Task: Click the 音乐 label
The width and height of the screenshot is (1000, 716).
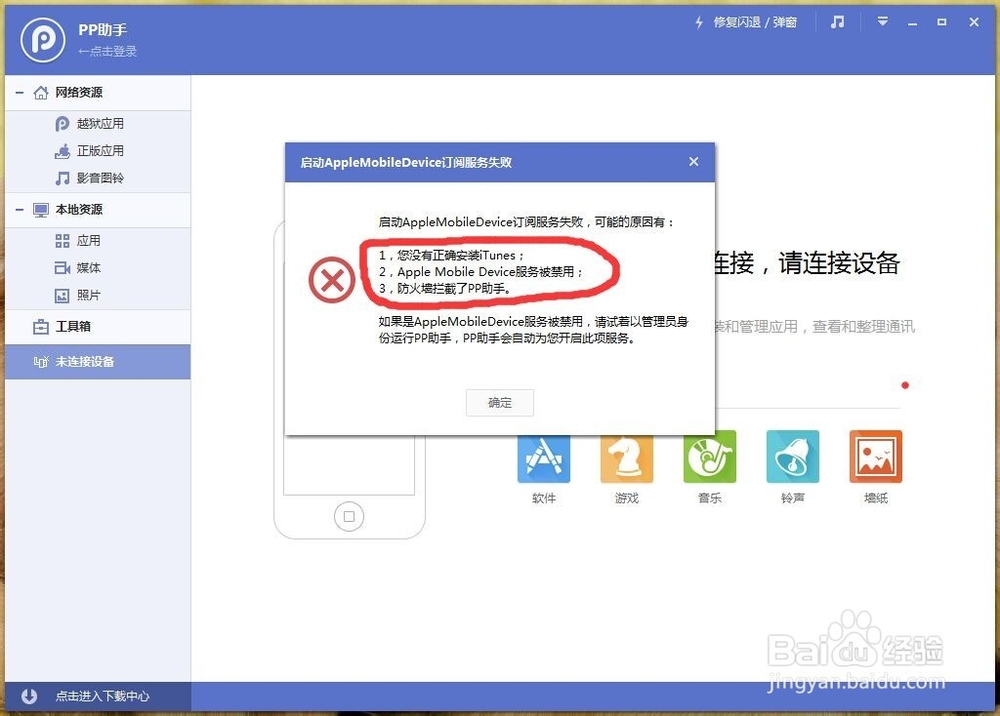Action: point(710,498)
